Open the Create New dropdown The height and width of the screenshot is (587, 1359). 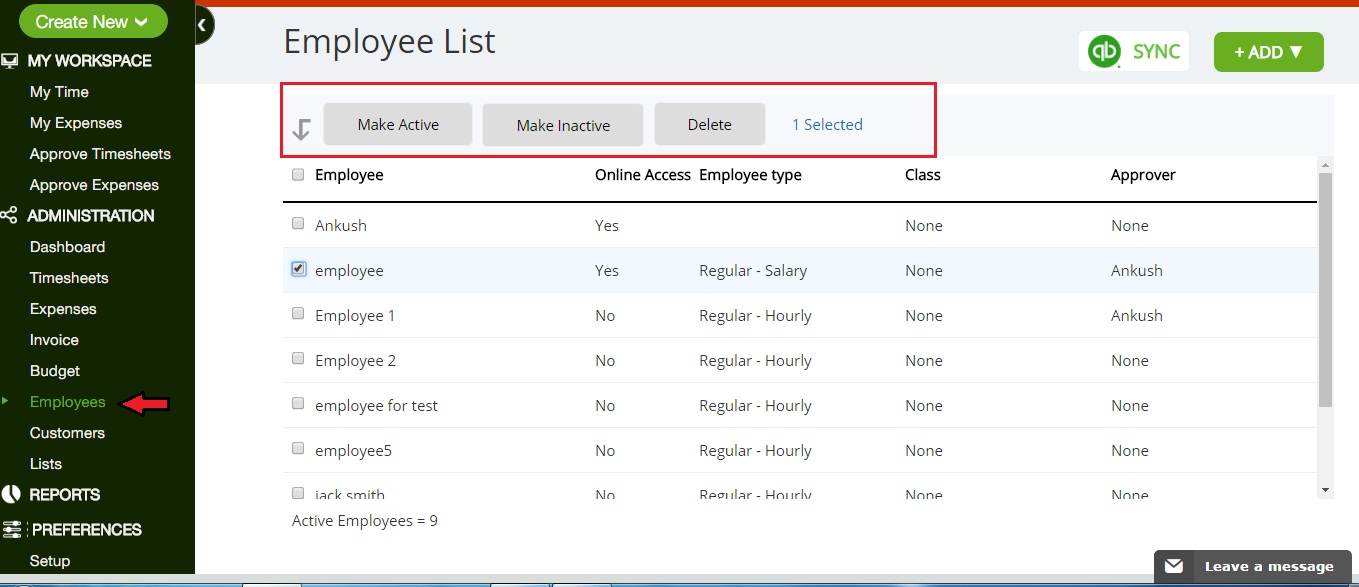coord(93,22)
